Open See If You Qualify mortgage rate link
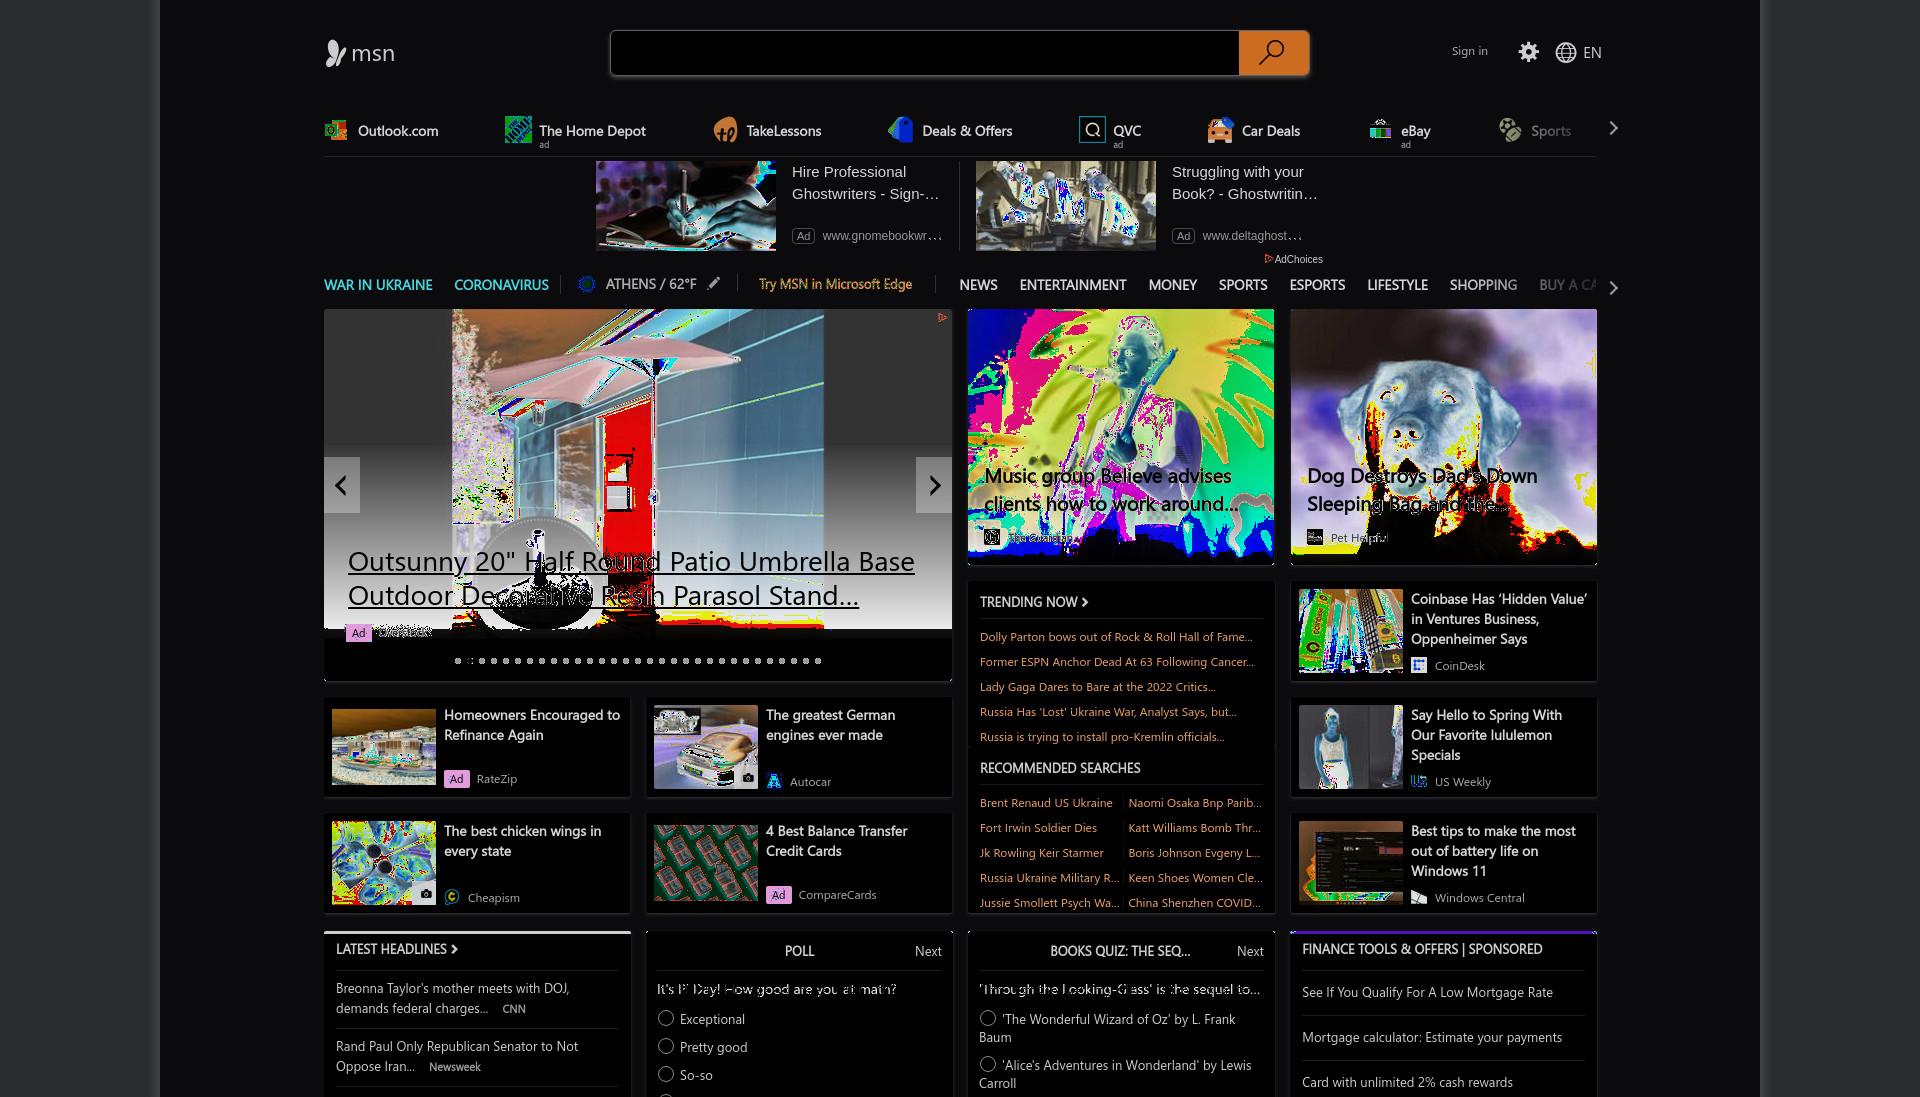1920x1097 pixels. point(1427,992)
